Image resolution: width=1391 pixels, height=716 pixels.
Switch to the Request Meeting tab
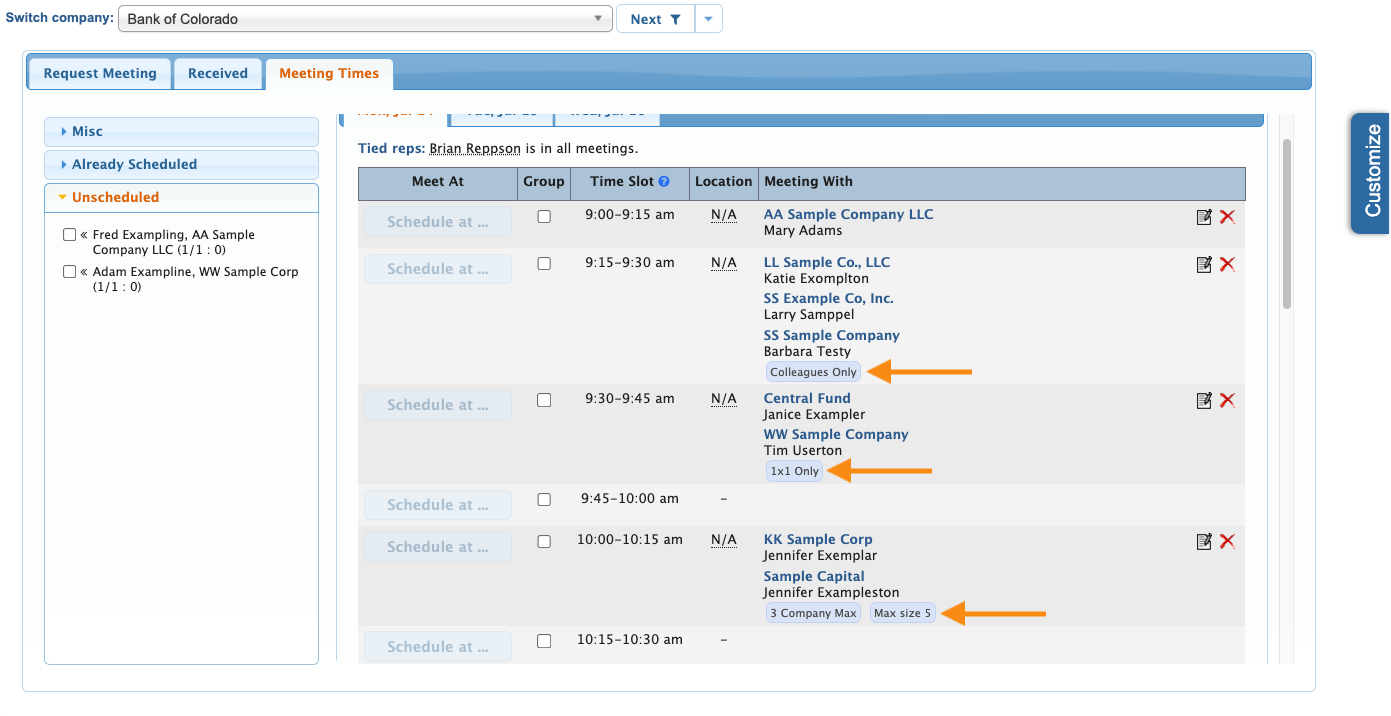(x=100, y=74)
